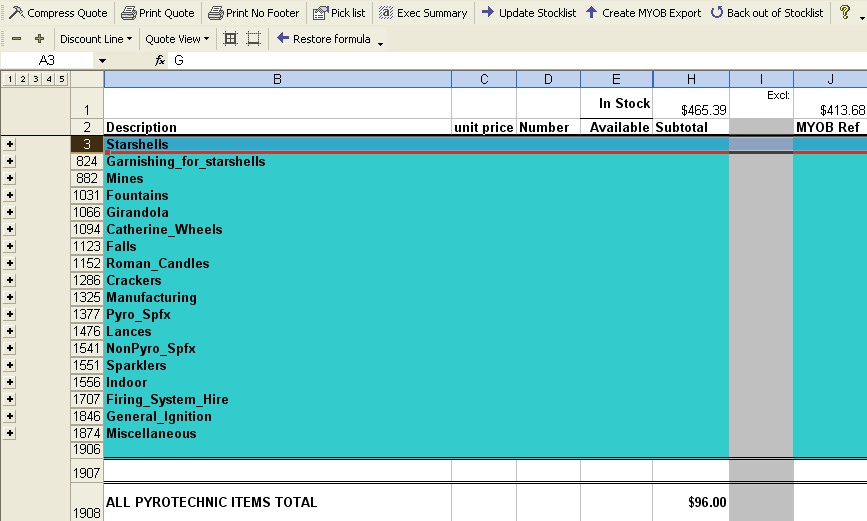Click the Compress Quote toolbar button
The height and width of the screenshot is (521, 867).
[x=58, y=13]
